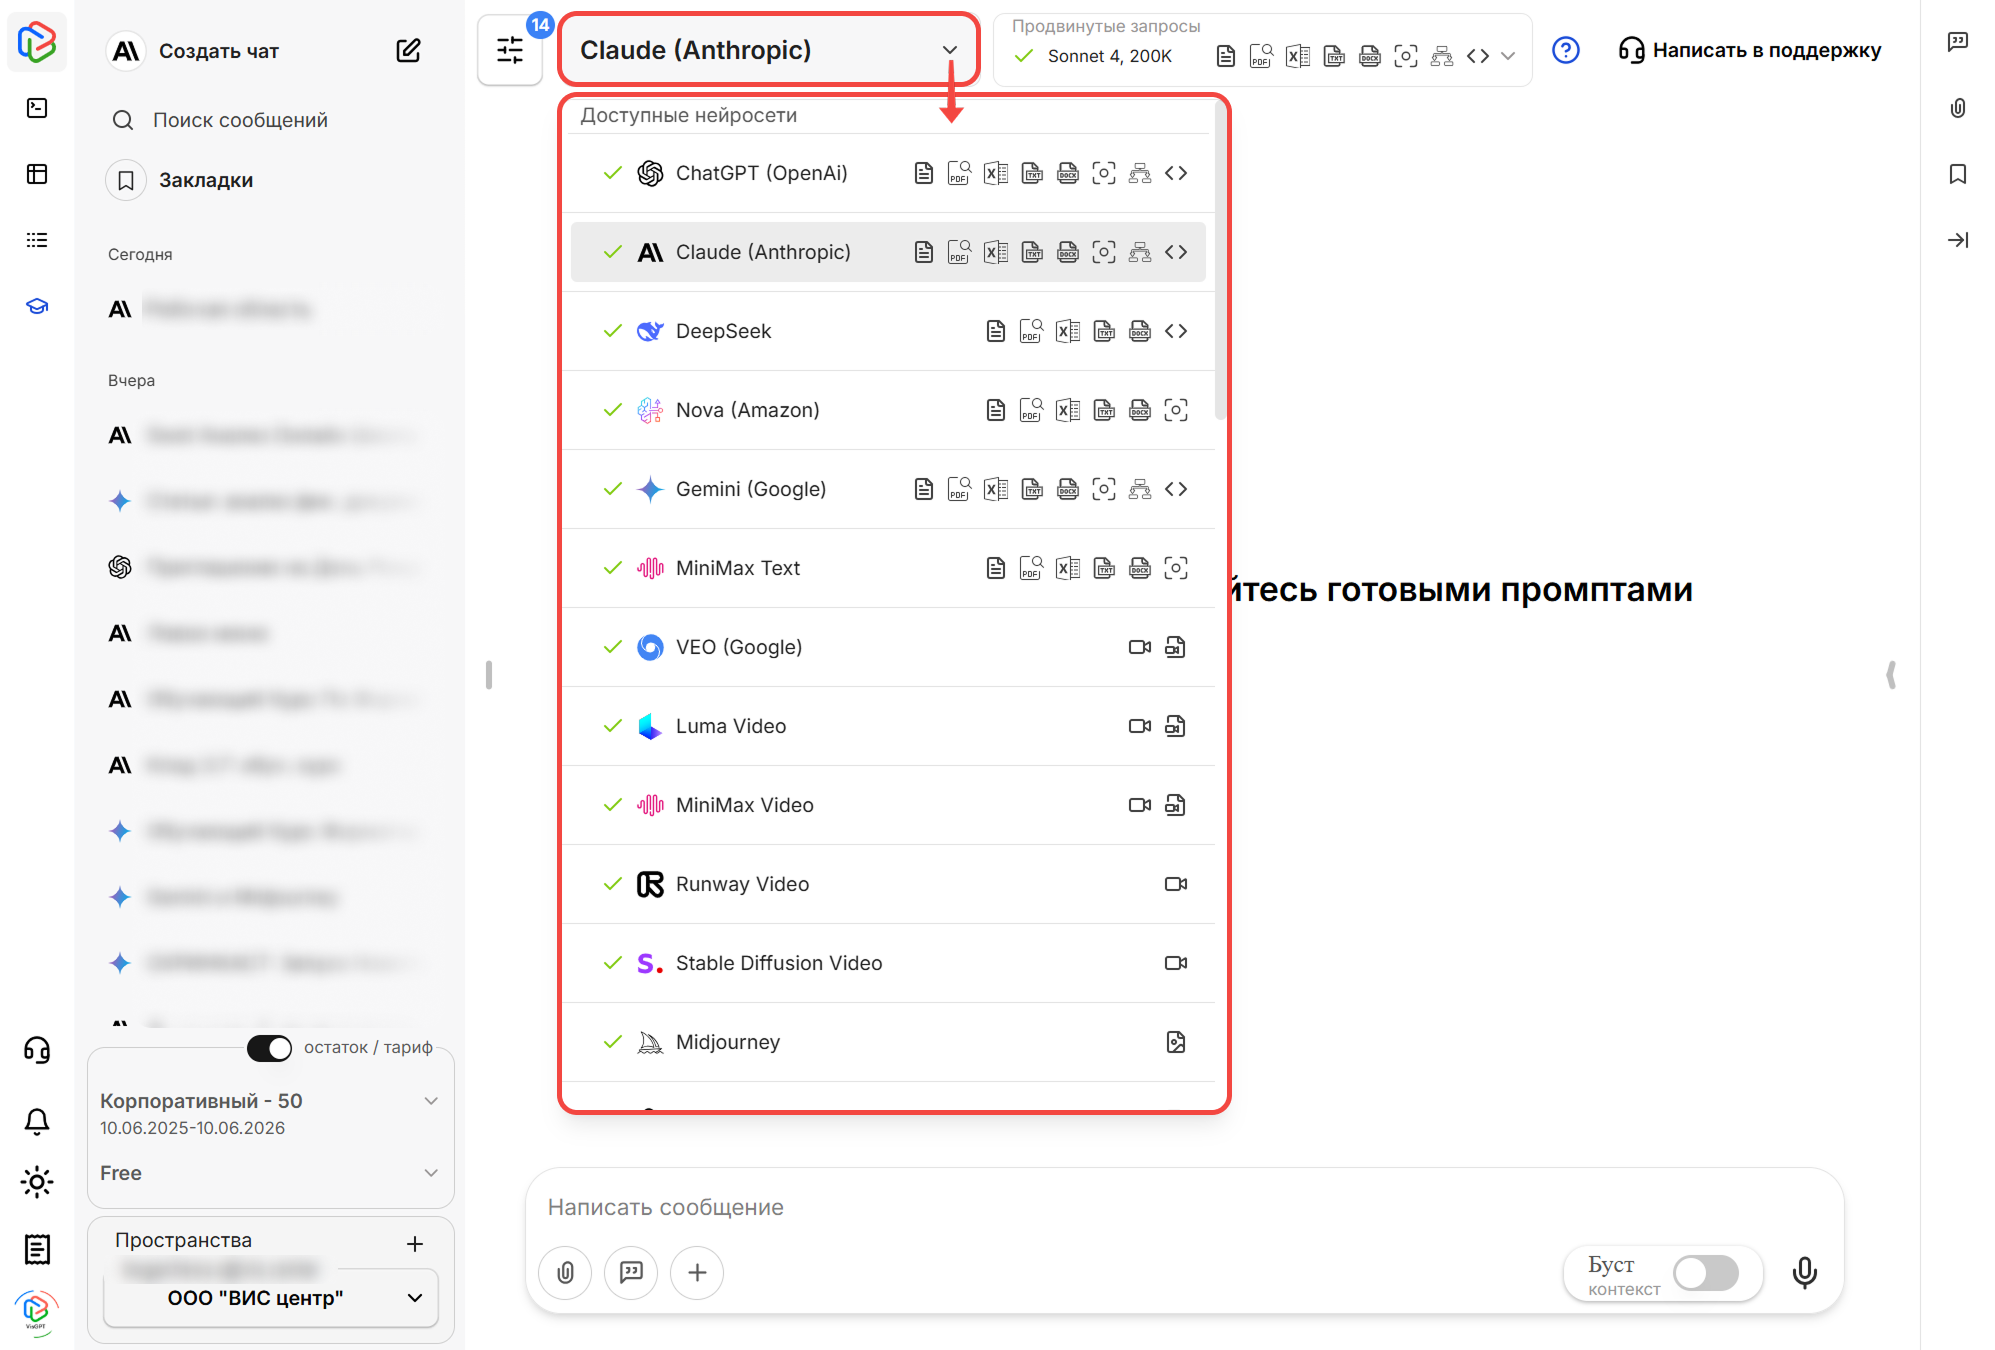Select VEO (Google) from the list
This screenshot has height=1350, width=1995.
pos(888,647)
